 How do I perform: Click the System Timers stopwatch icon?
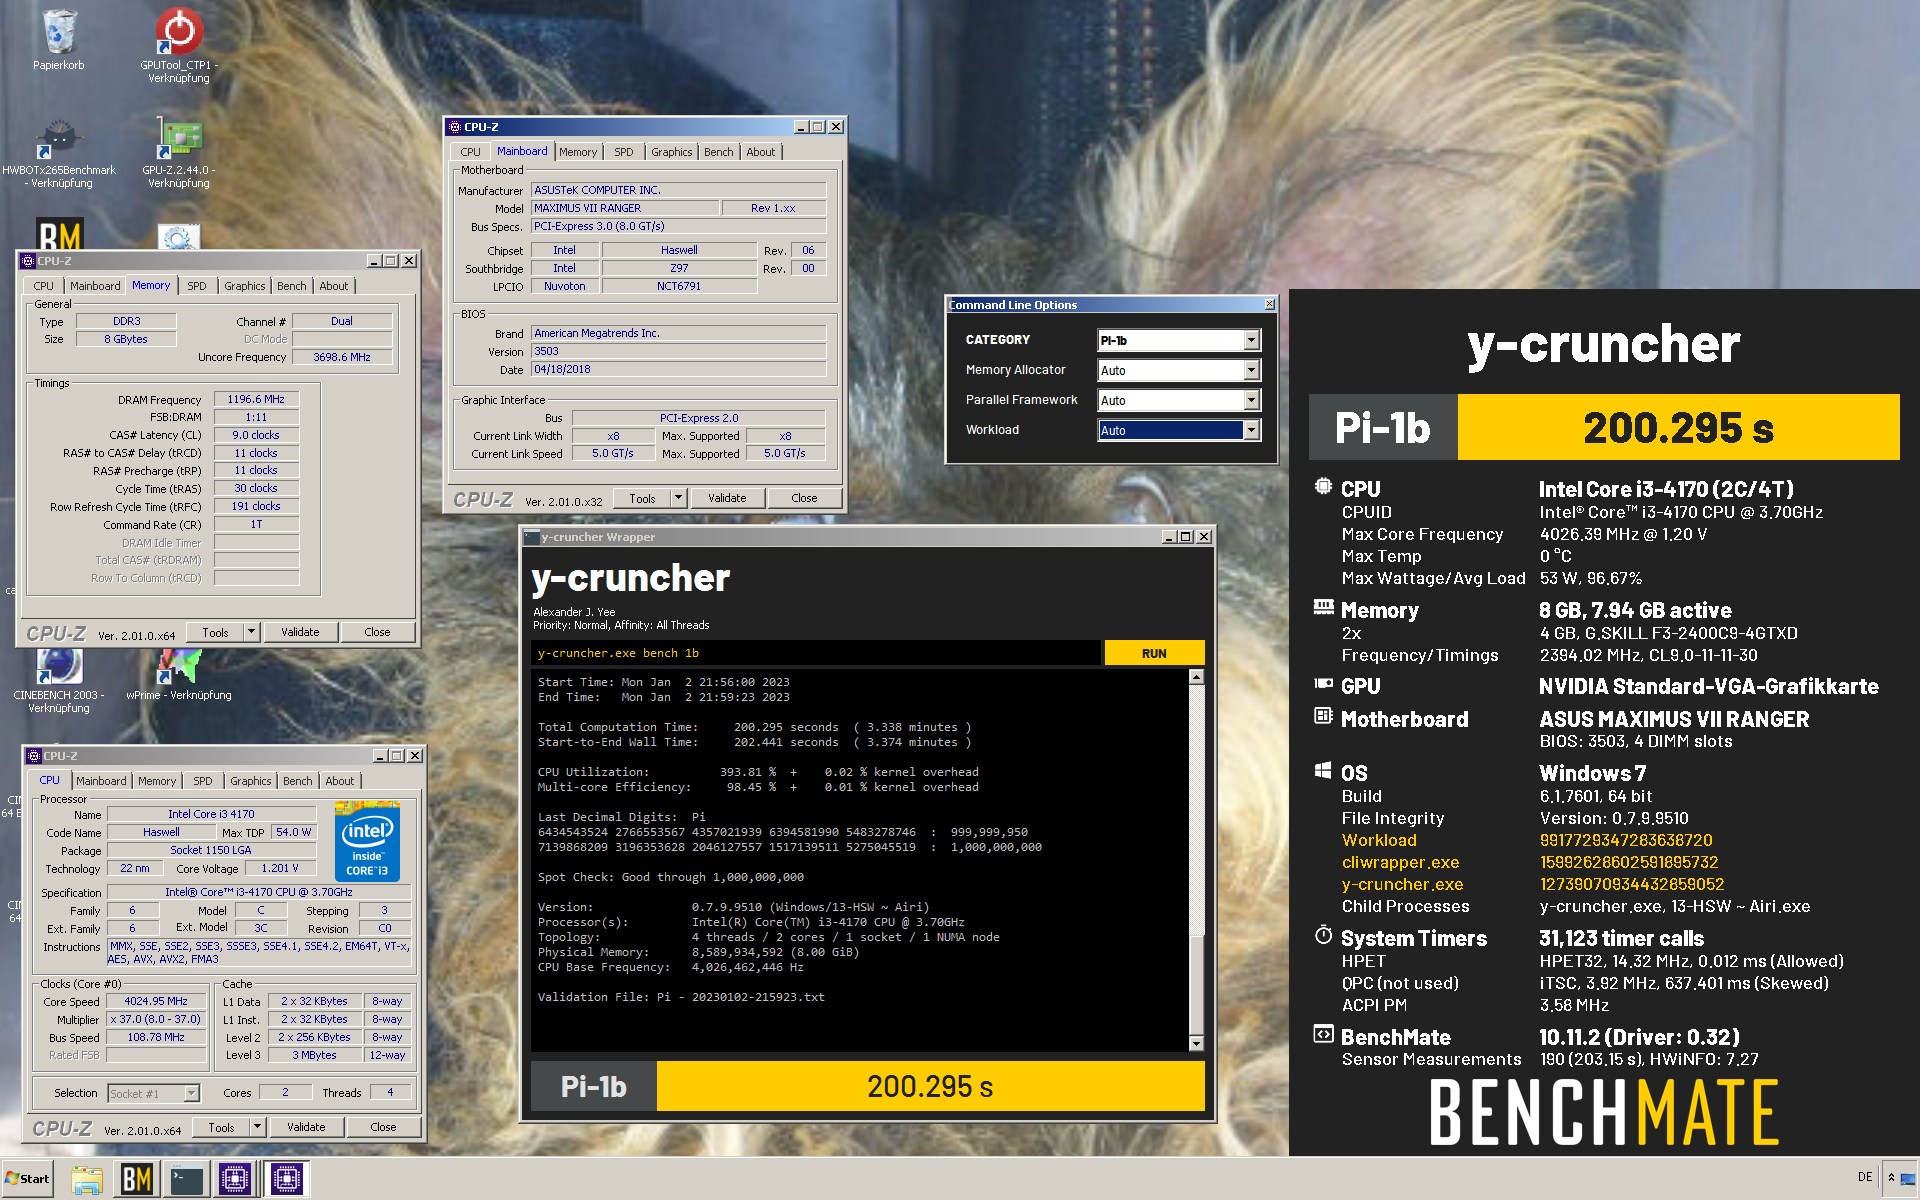1323,936
